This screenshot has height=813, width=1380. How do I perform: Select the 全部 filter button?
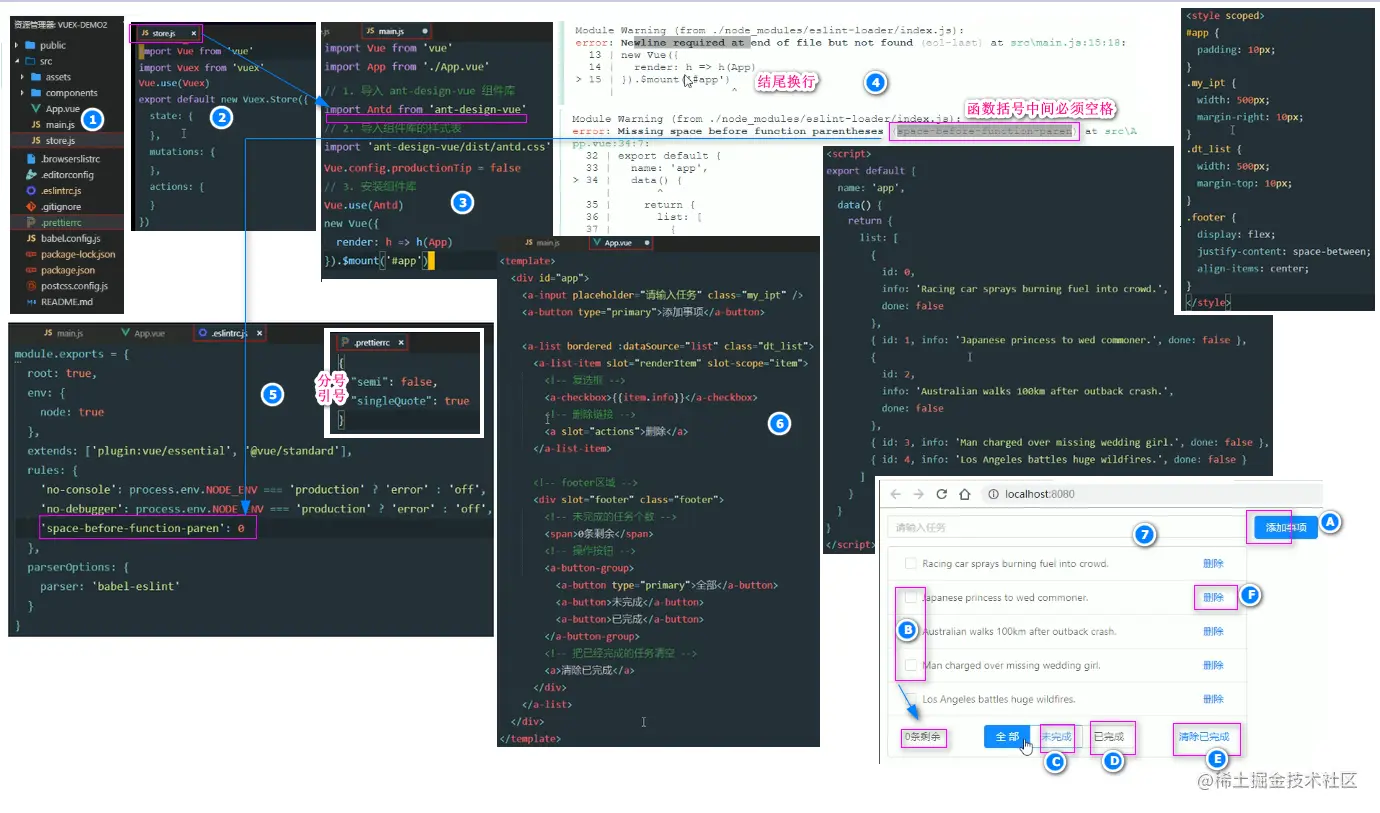click(1008, 737)
